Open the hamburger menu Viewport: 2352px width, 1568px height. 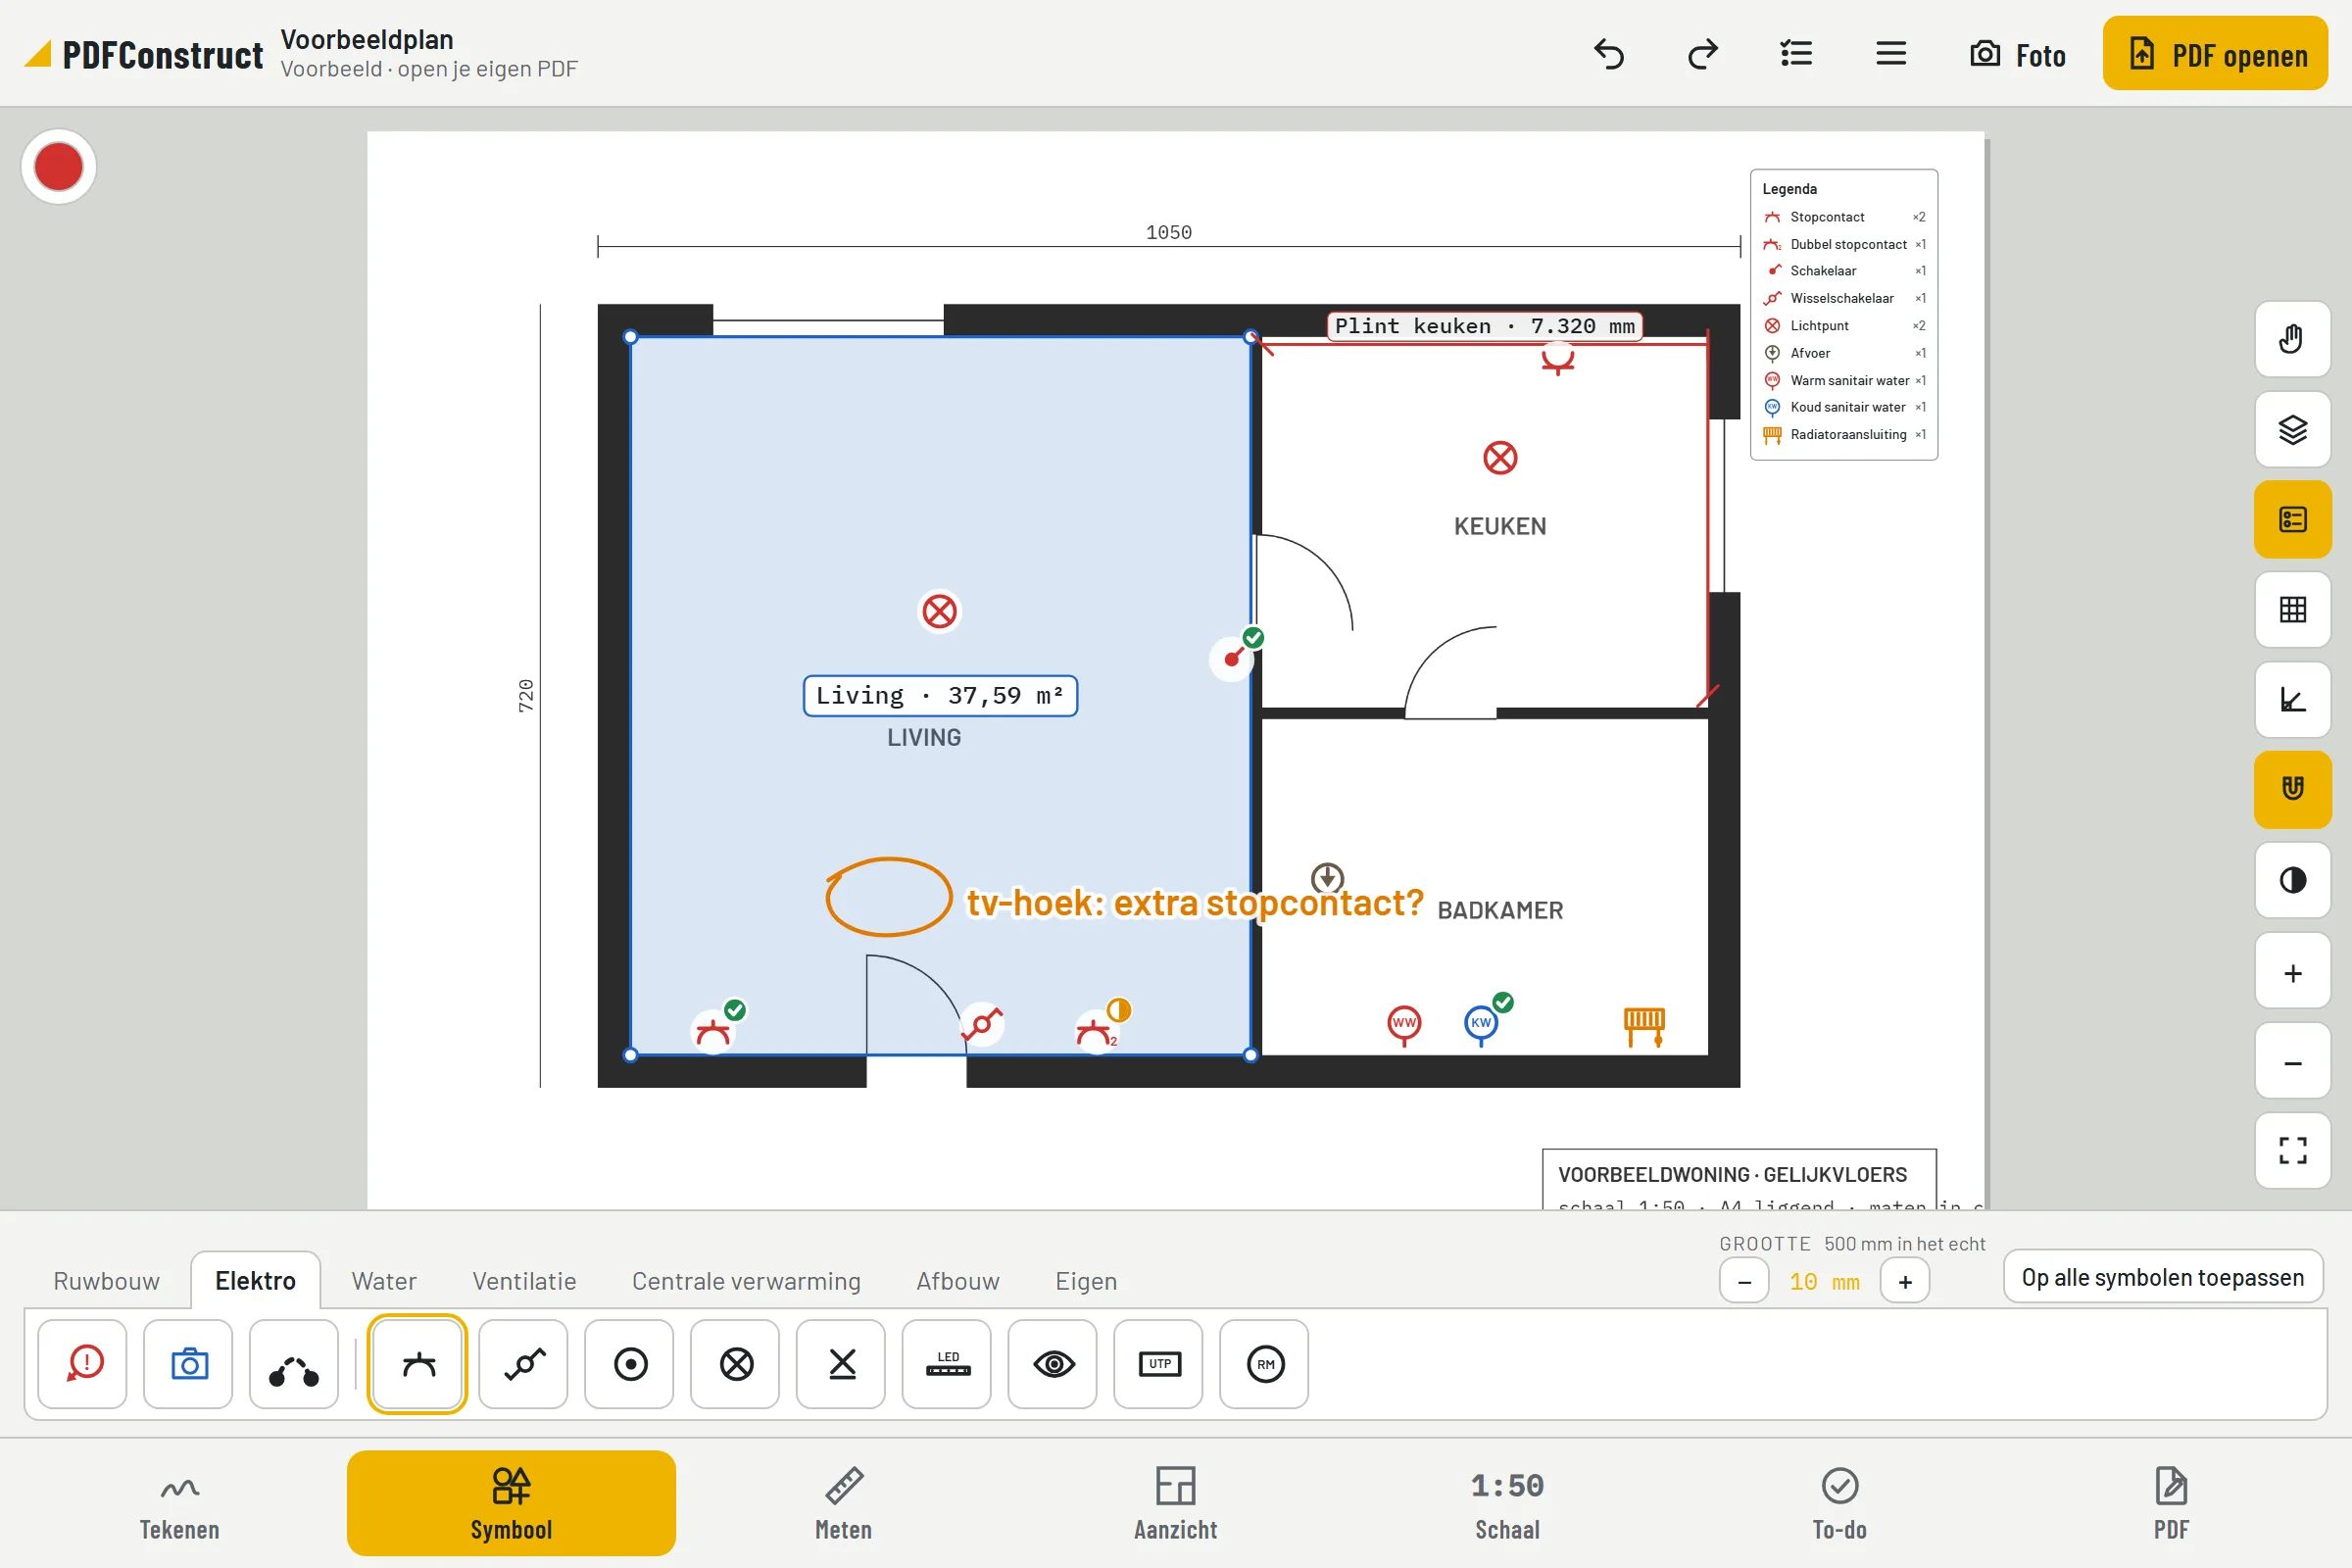pos(1890,54)
